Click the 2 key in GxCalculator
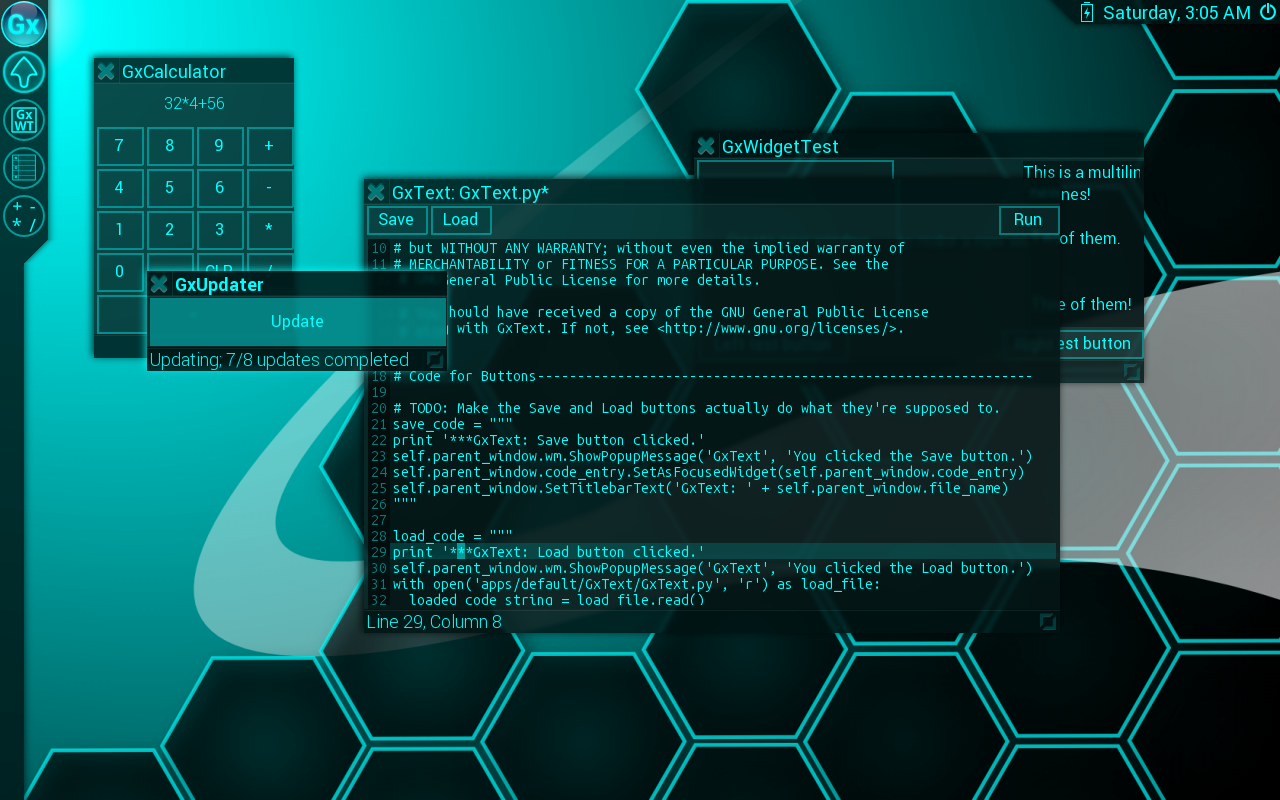Screen dimensions: 1280x800 [169, 230]
